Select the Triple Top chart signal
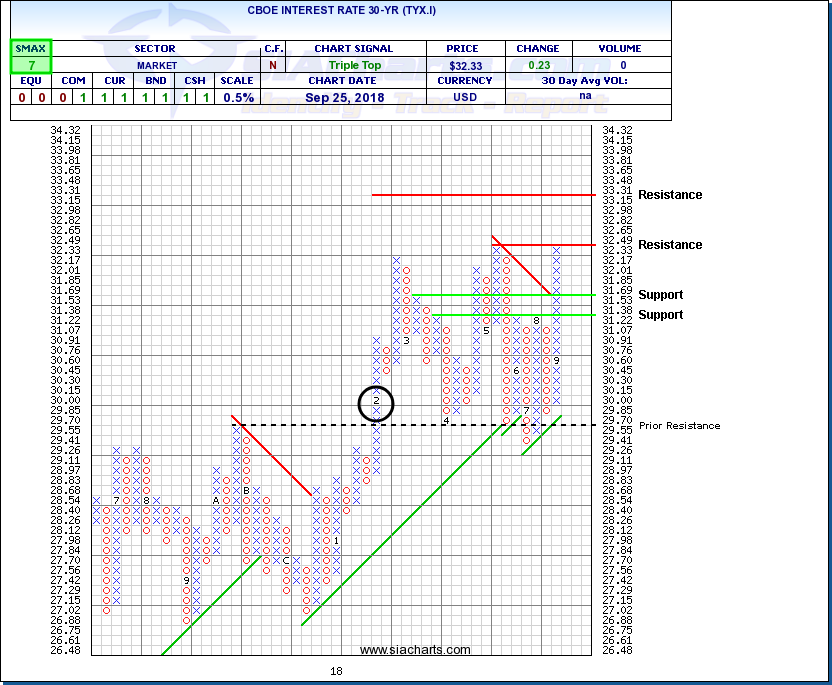Screen dimensions: 832x685 tap(354, 64)
